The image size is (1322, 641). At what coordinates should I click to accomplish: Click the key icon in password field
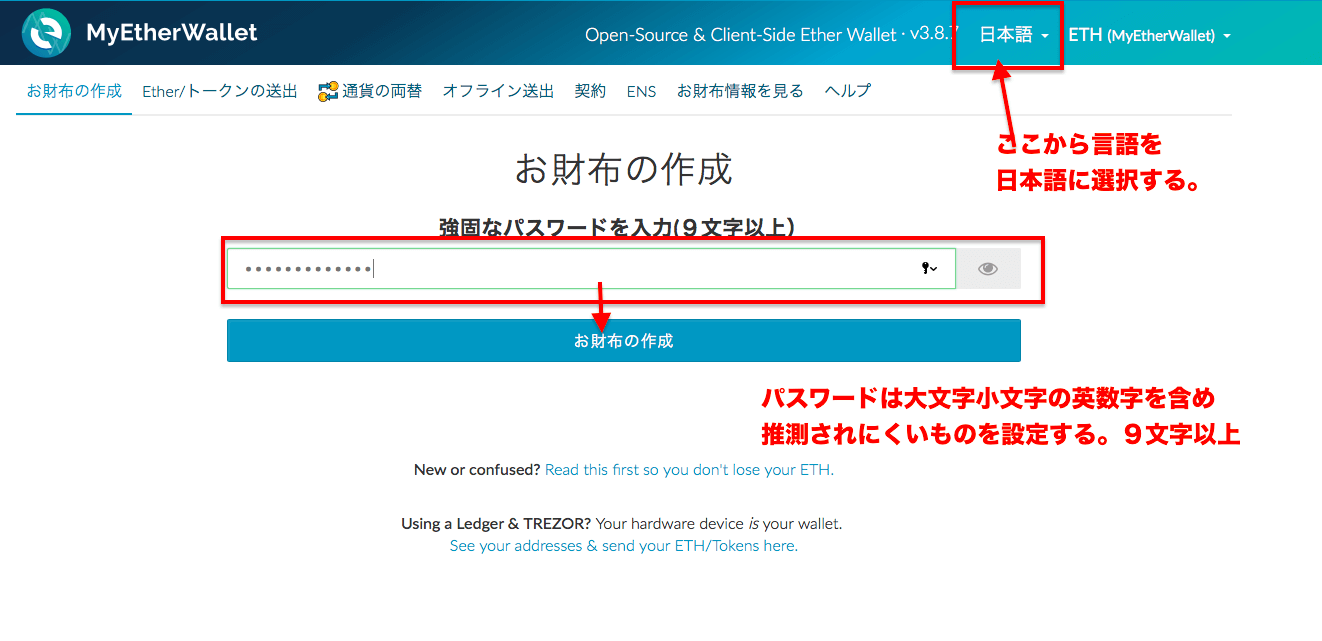[929, 268]
